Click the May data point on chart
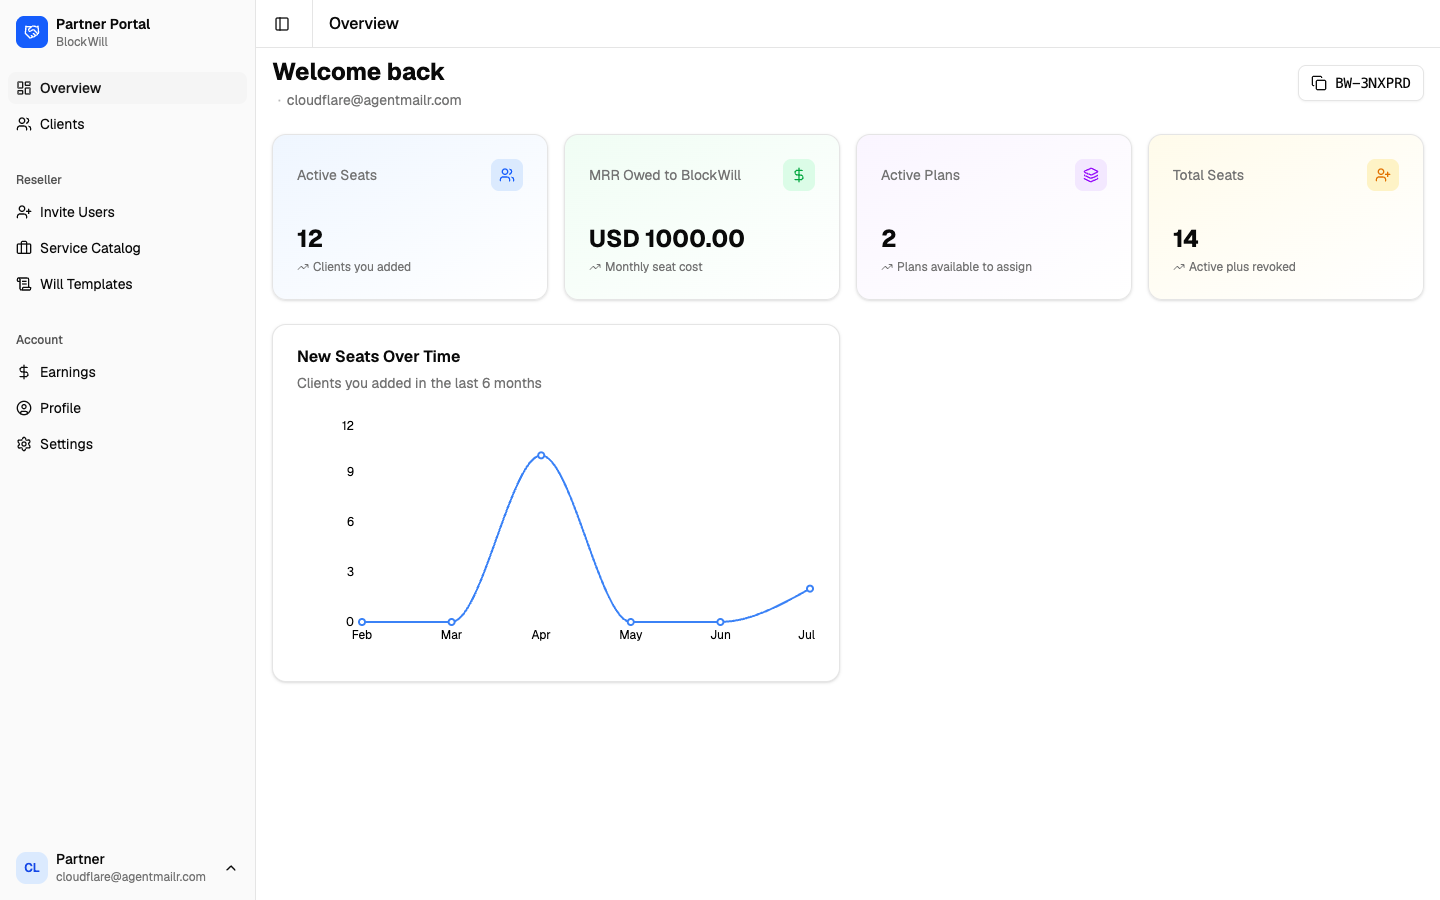This screenshot has height=900, width=1440. click(631, 622)
